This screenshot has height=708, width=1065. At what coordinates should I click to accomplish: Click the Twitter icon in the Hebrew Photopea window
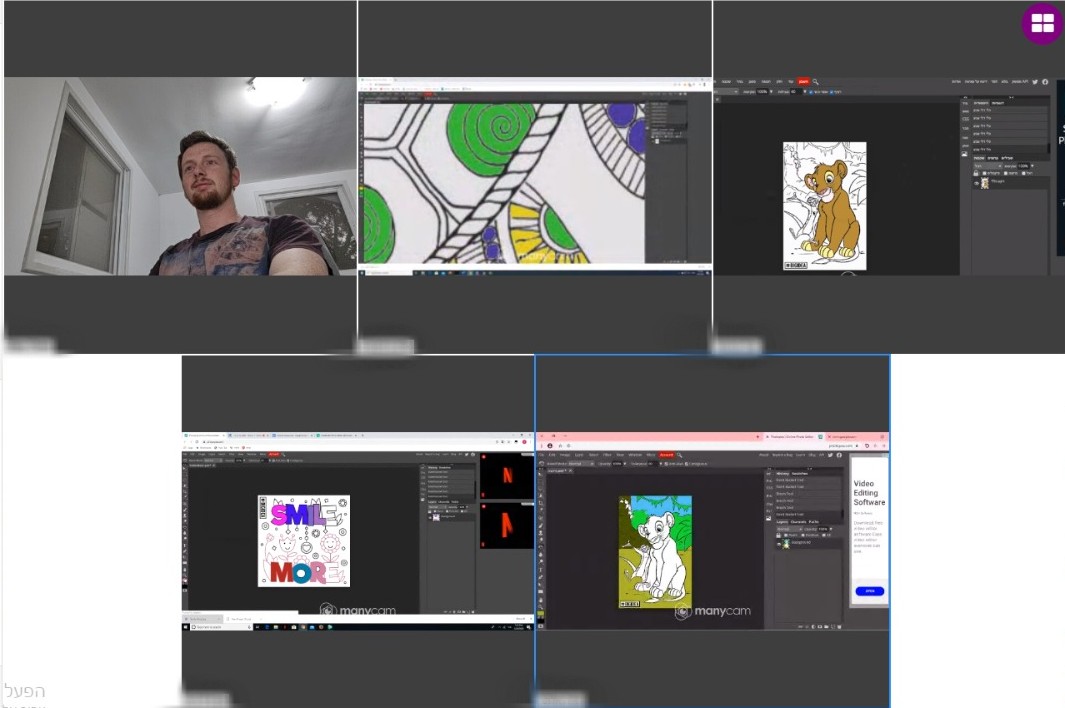(1035, 82)
